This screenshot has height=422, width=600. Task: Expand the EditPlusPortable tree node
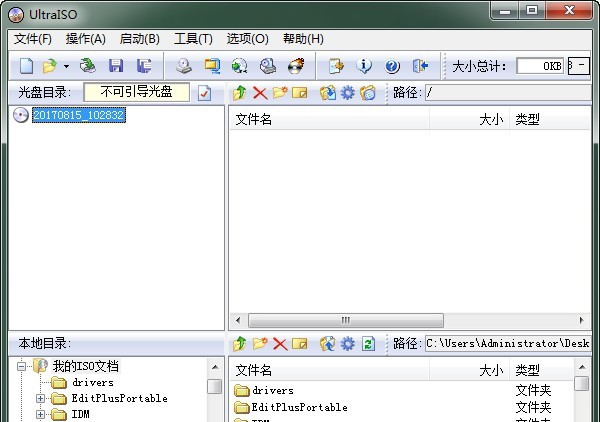pyautogui.click(x=41, y=398)
